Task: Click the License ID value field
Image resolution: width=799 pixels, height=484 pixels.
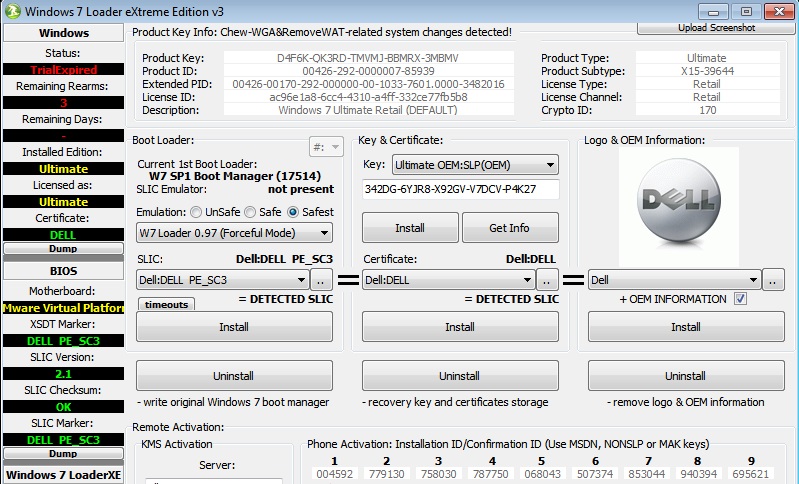Action: pyautogui.click(x=368, y=97)
